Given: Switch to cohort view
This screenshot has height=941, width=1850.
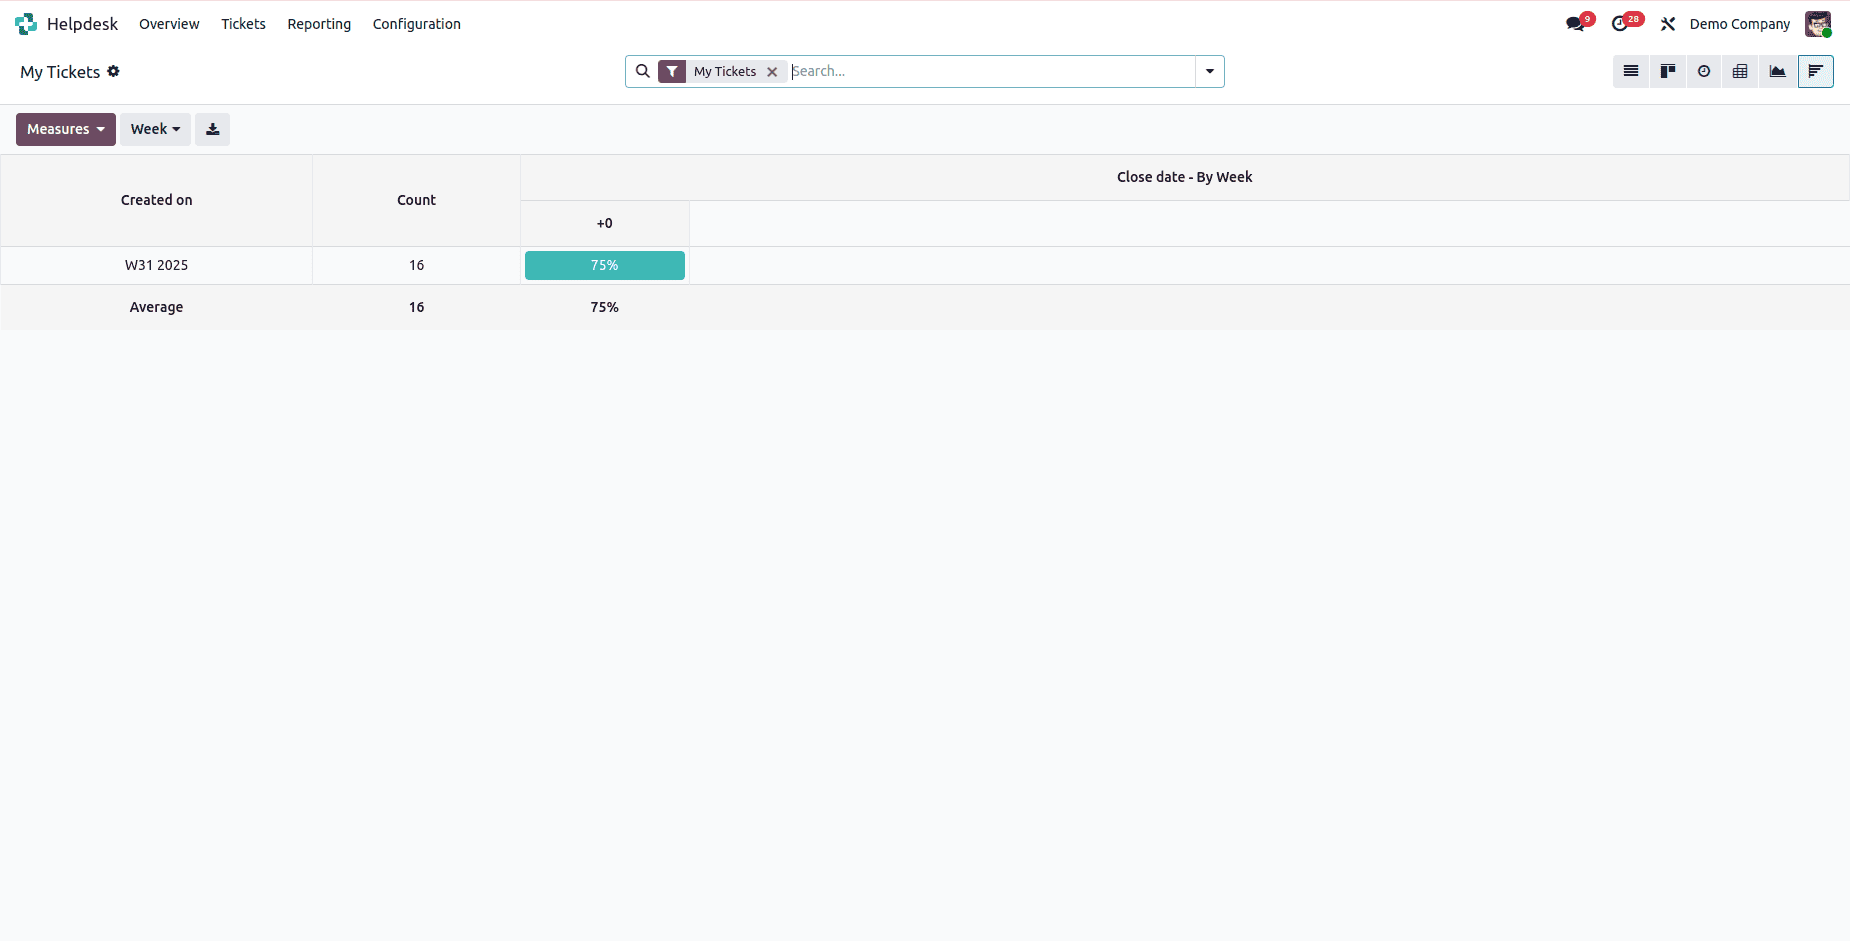Looking at the screenshot, I should (1815, 71).
